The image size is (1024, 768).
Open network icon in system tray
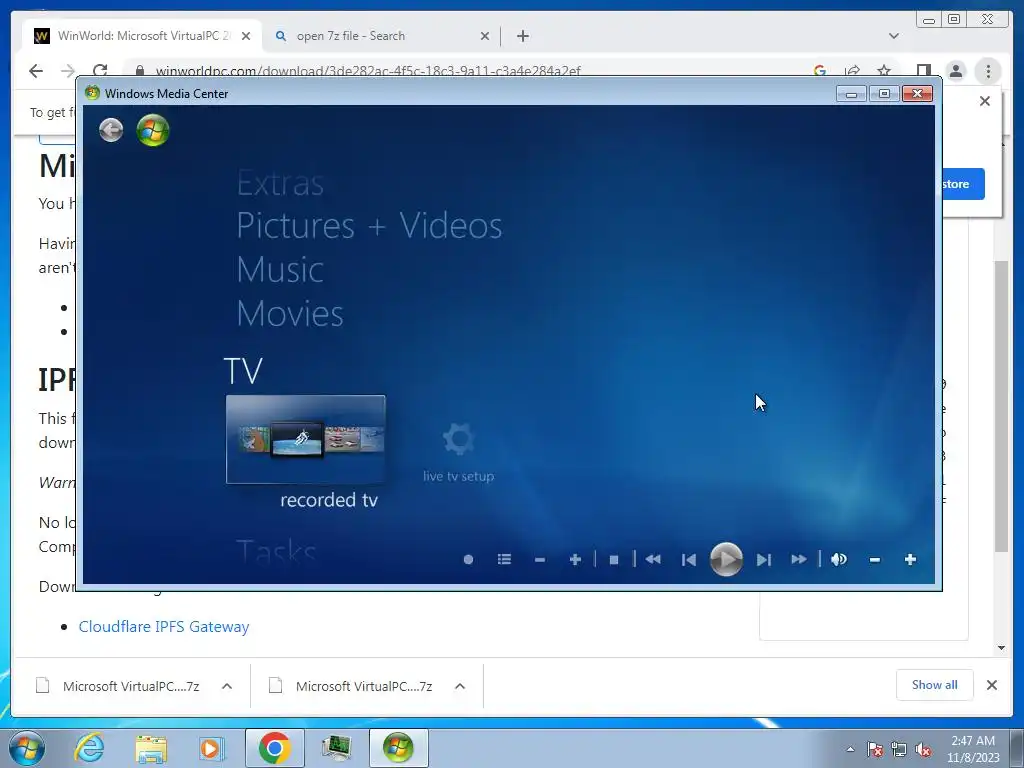pos(899,749)
